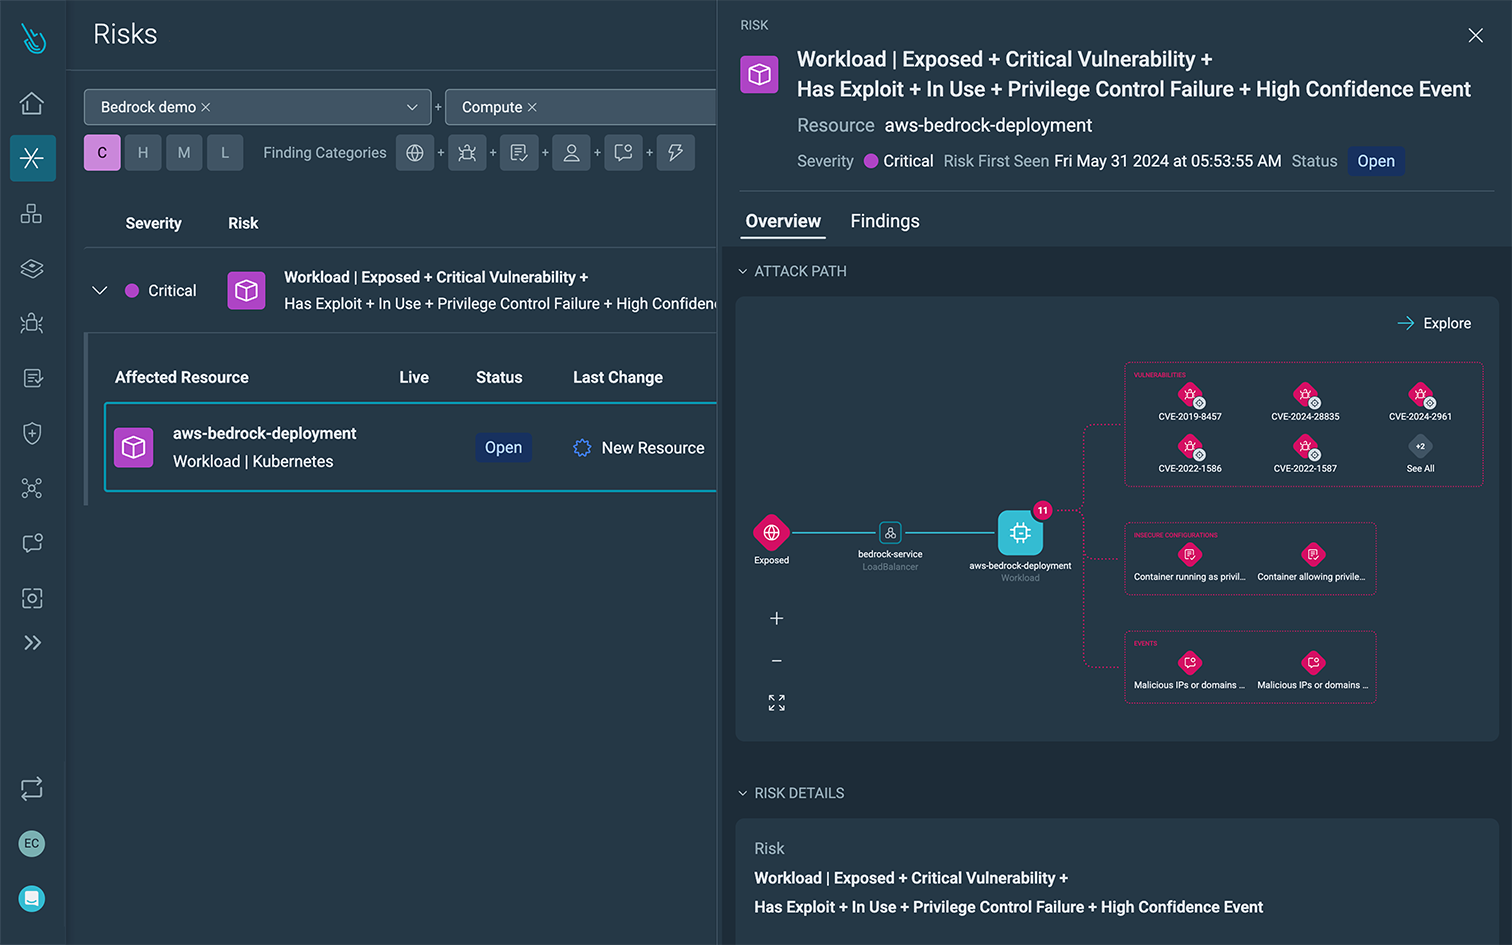
Task: Open the layers inventory icon in the sidebar
Action: click(31, 268)
